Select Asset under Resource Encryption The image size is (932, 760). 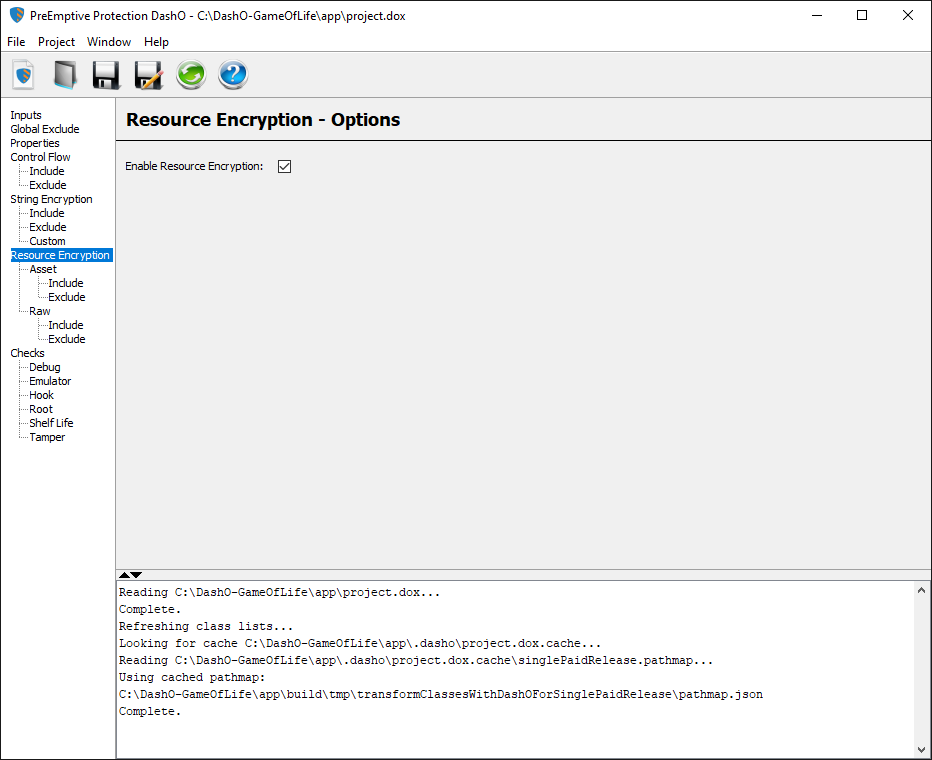[43, 269]
